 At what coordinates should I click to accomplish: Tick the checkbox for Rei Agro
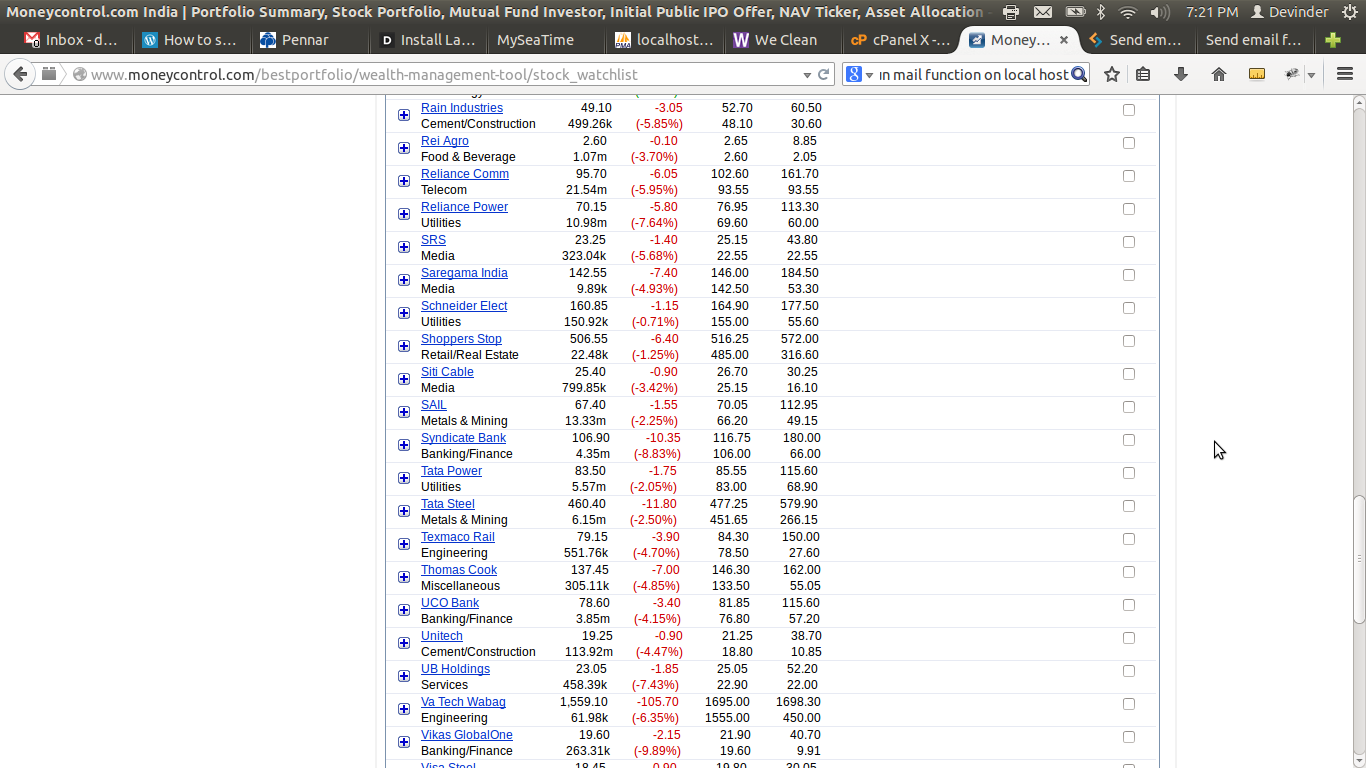(x=1129, y=143)
